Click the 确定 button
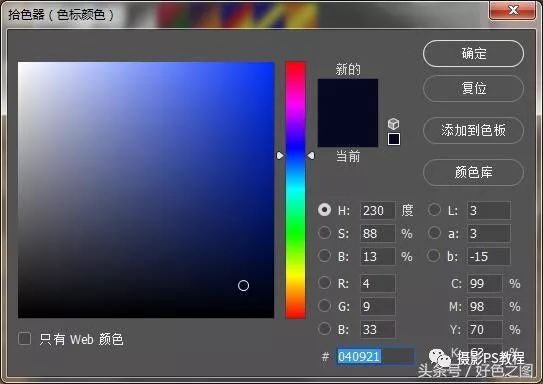This screenshot has height=384, width=543. pos(473,54)
